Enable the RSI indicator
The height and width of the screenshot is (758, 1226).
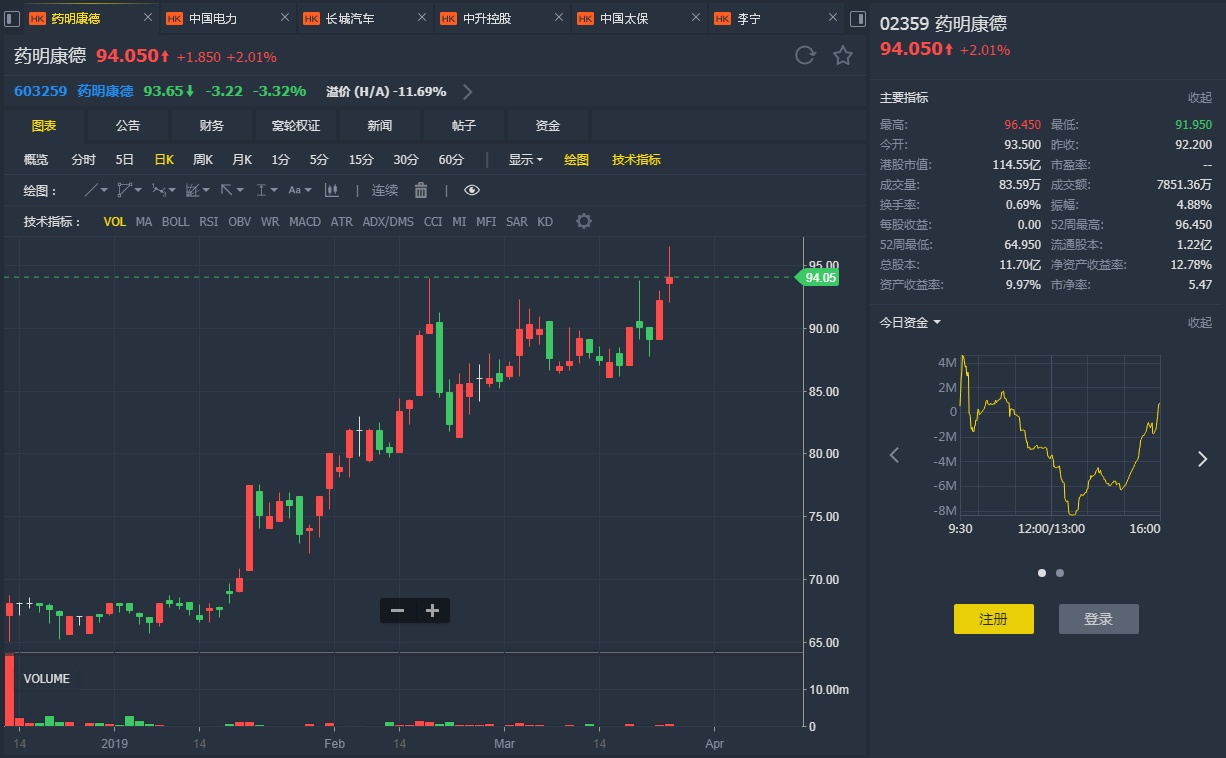[208, 222]
